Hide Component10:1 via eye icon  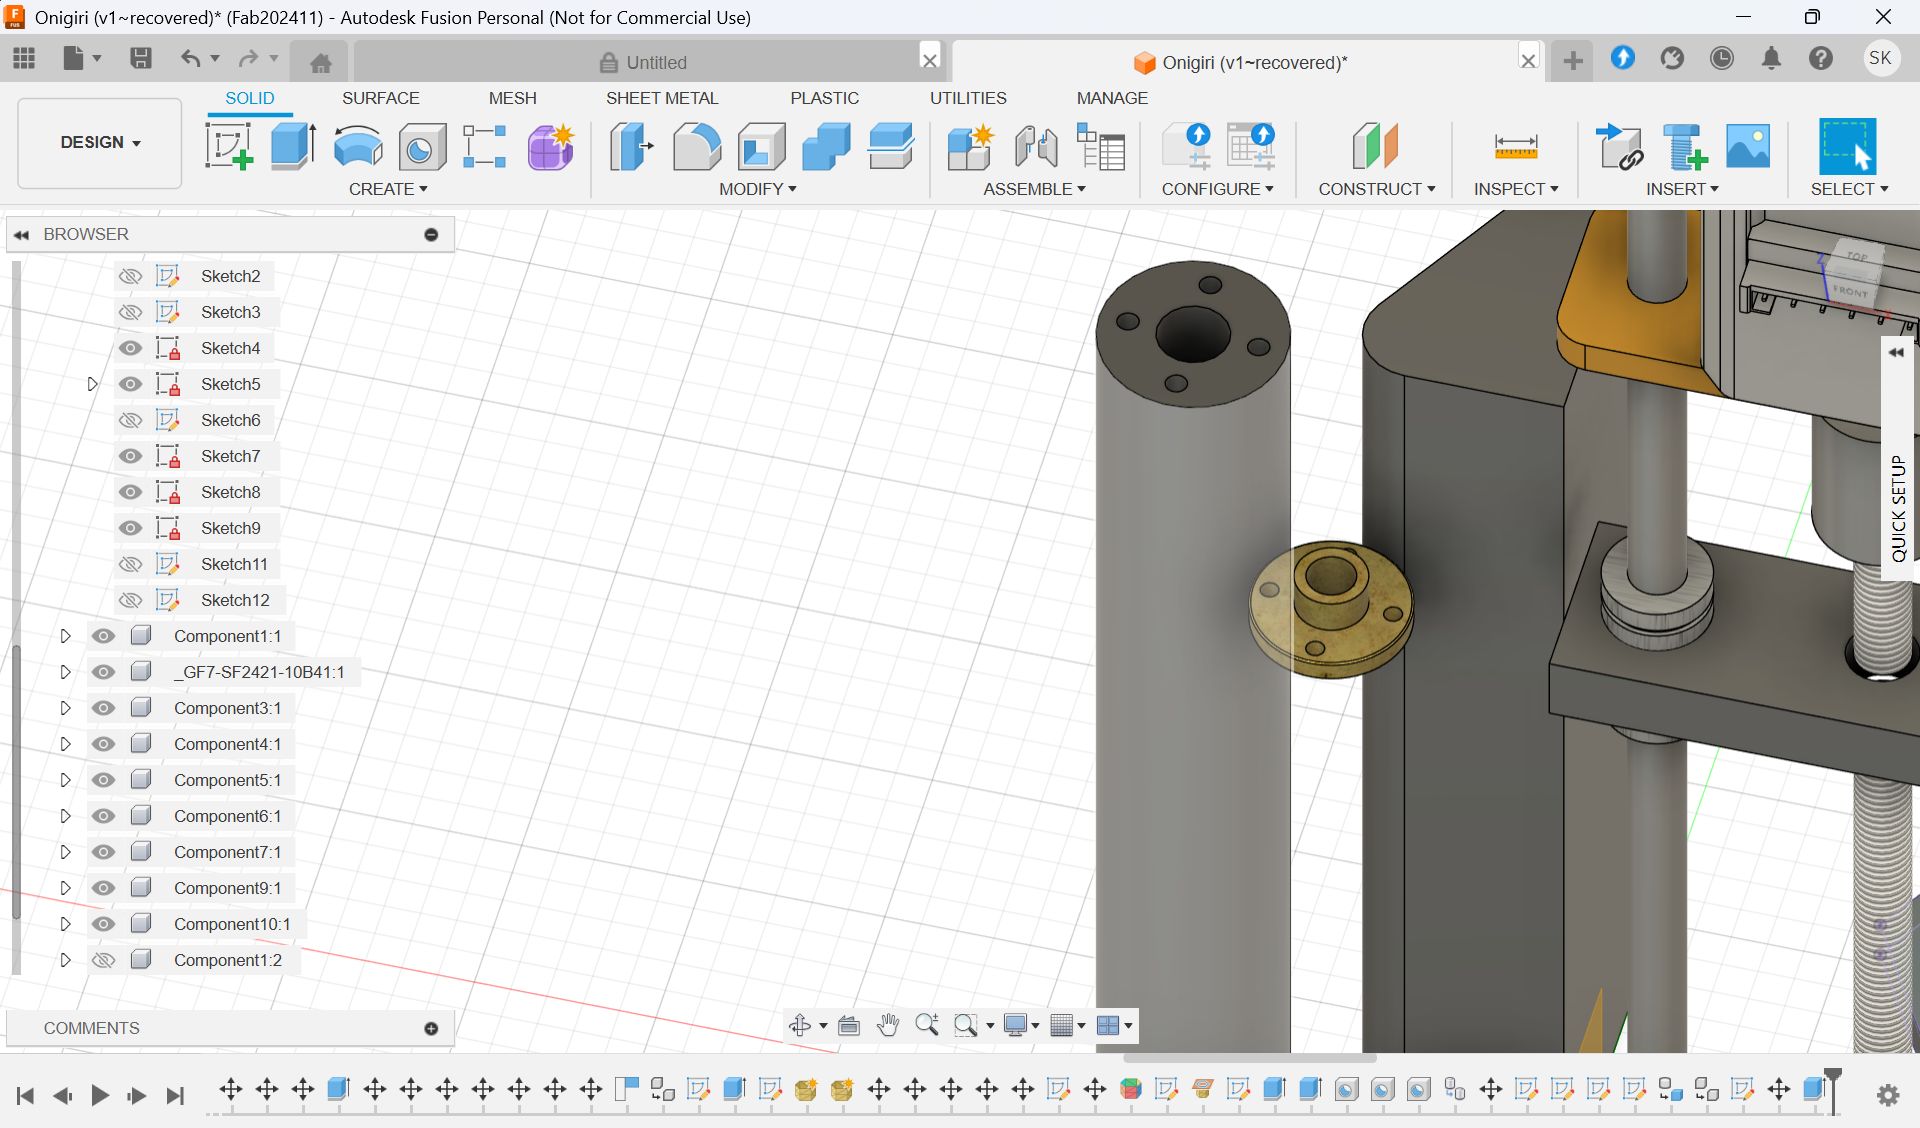pos(103,924)
